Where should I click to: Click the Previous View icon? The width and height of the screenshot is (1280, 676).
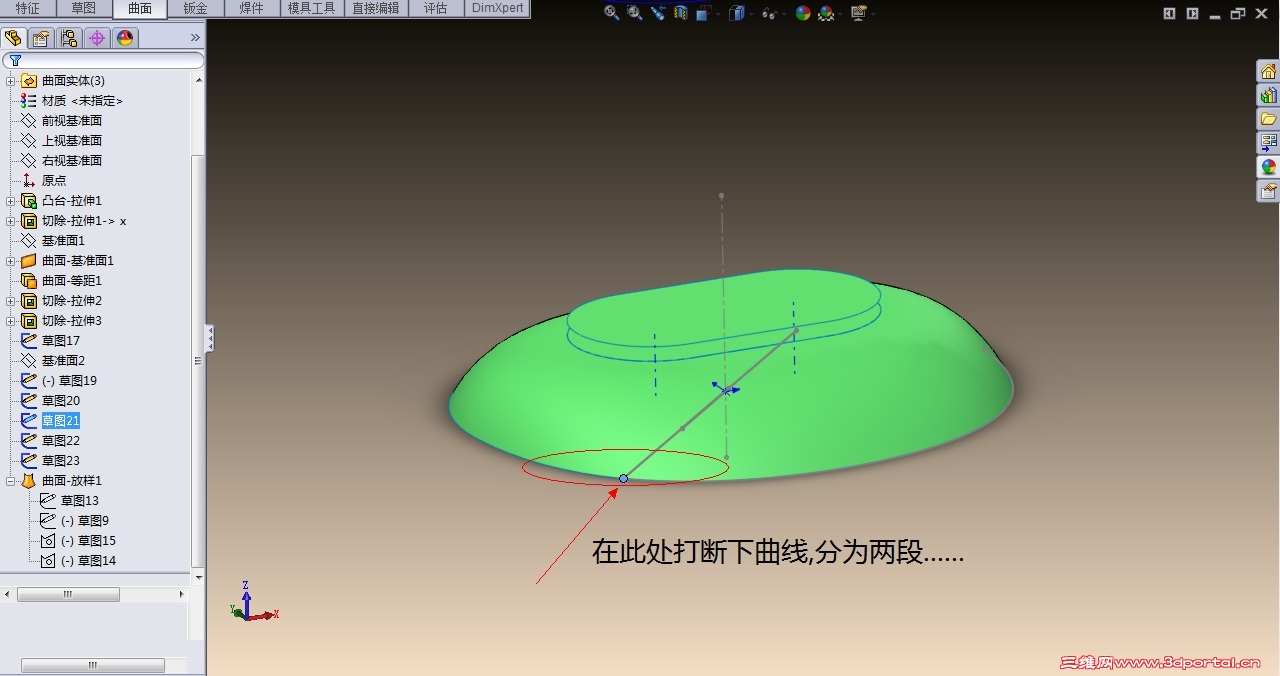(658, 13)
